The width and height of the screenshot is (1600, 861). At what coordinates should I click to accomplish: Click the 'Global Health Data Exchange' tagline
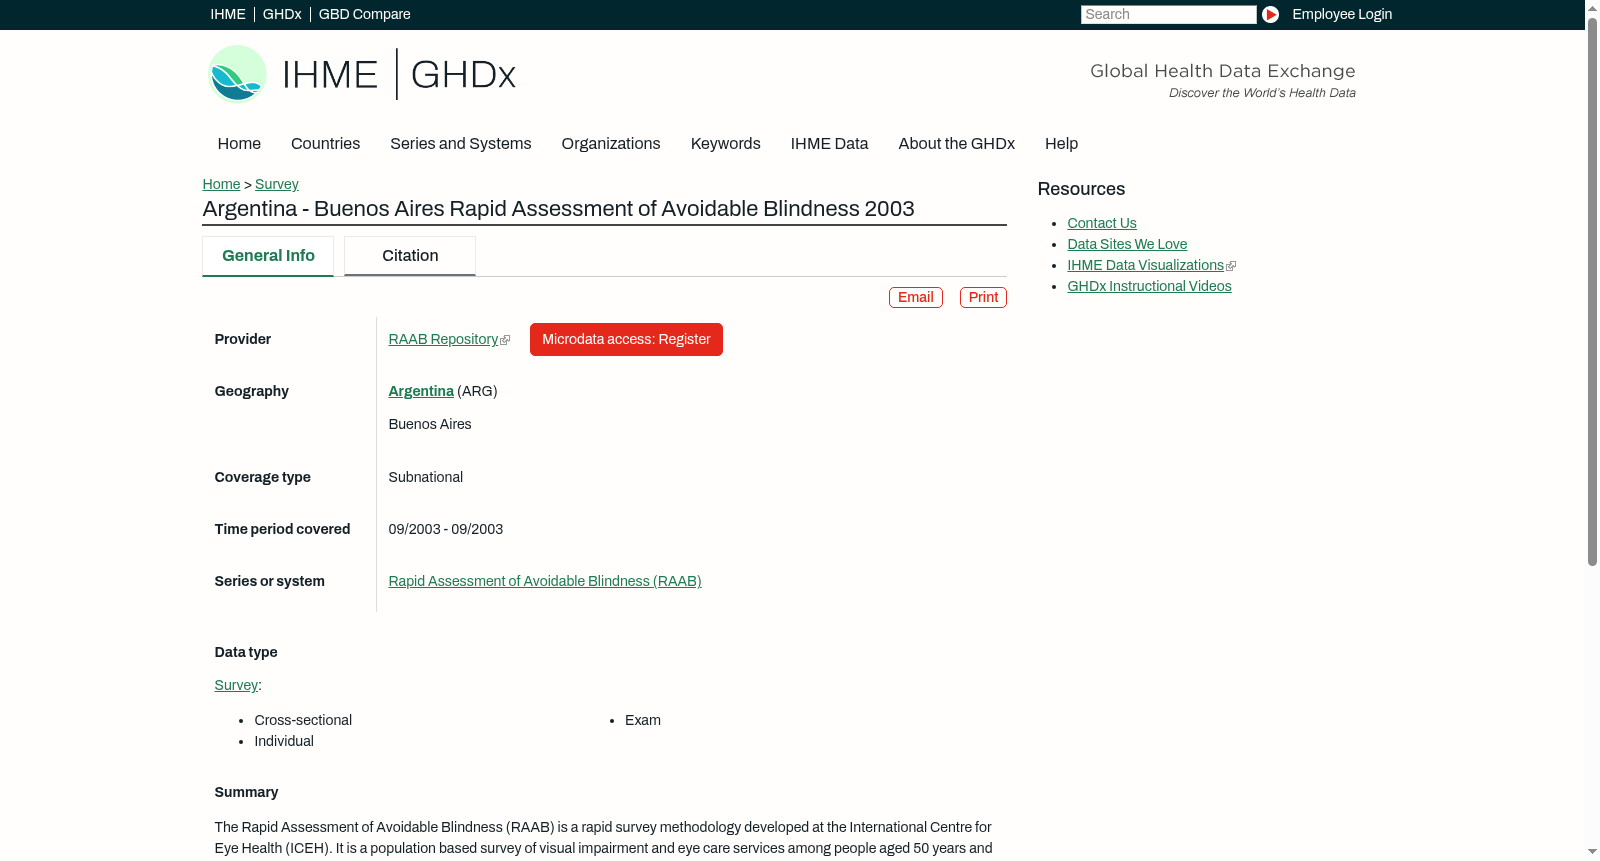coord(1222,71)
